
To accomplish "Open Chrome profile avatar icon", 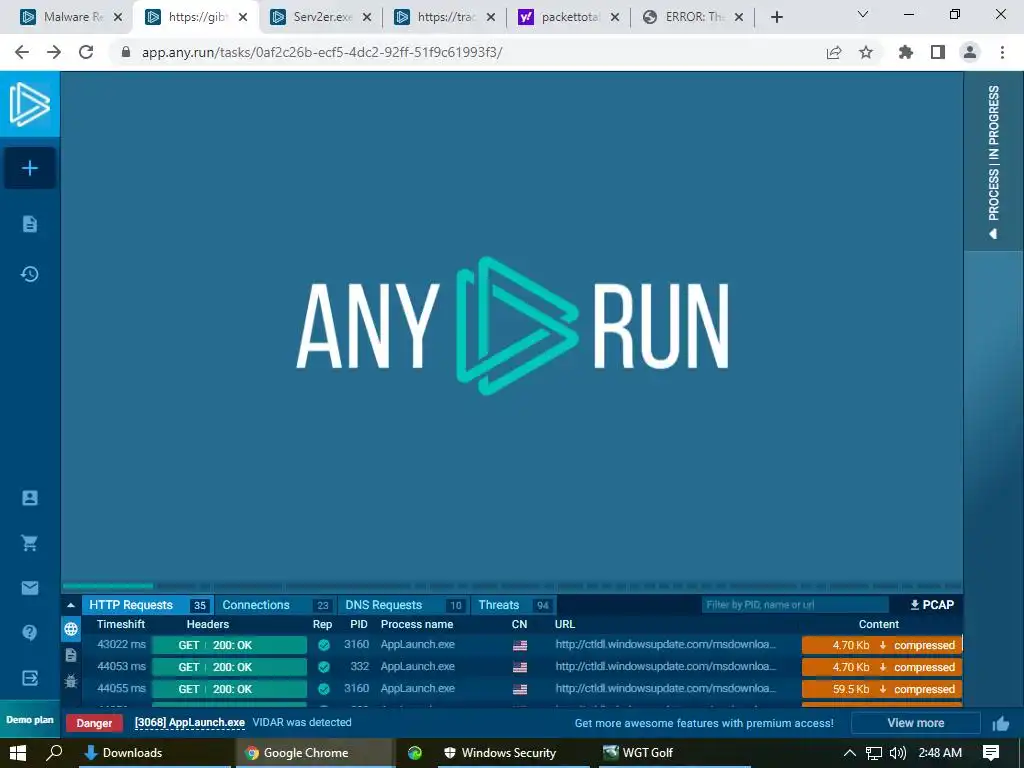I will pyautogui.click(x=970, y=52).
